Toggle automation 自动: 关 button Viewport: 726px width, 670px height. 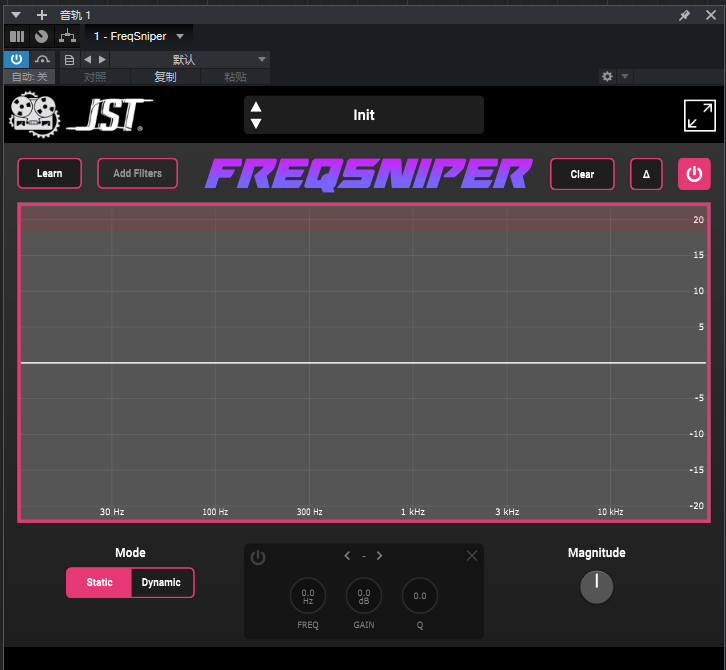30,77
